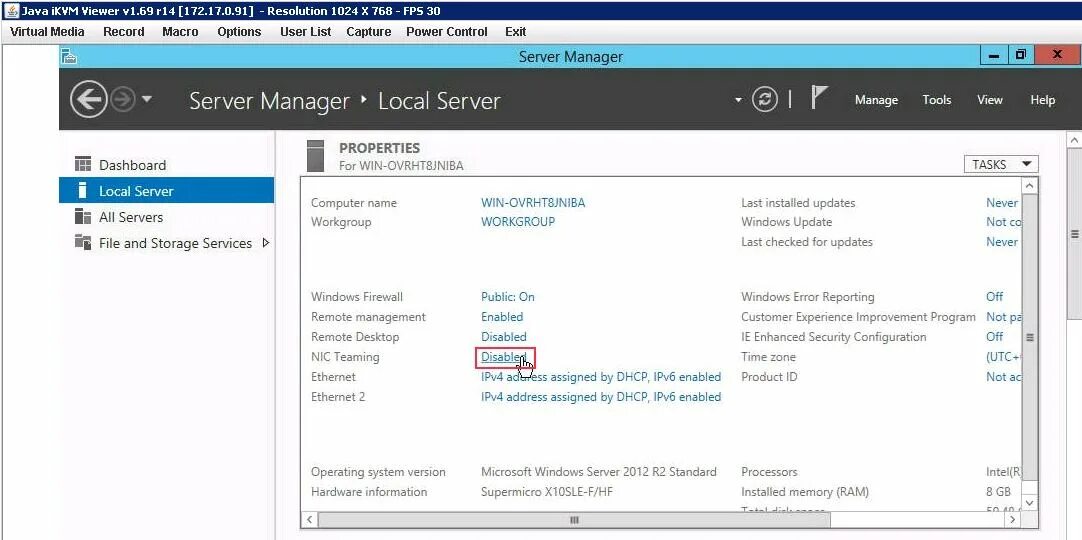Select Local Server in the sidebar
1082x540 pixels.
coord(166,191)
